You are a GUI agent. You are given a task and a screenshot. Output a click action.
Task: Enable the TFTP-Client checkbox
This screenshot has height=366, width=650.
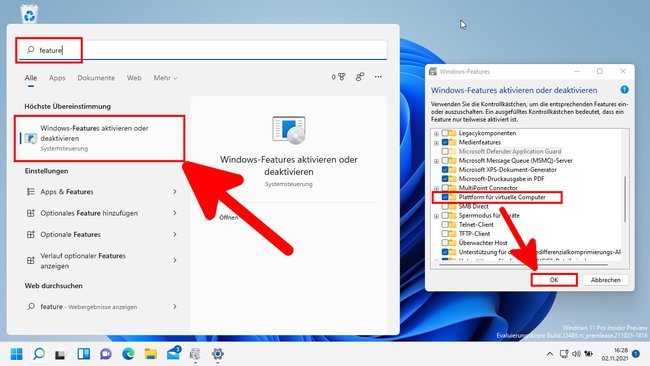pyautogui.click(x=445, y=233)
